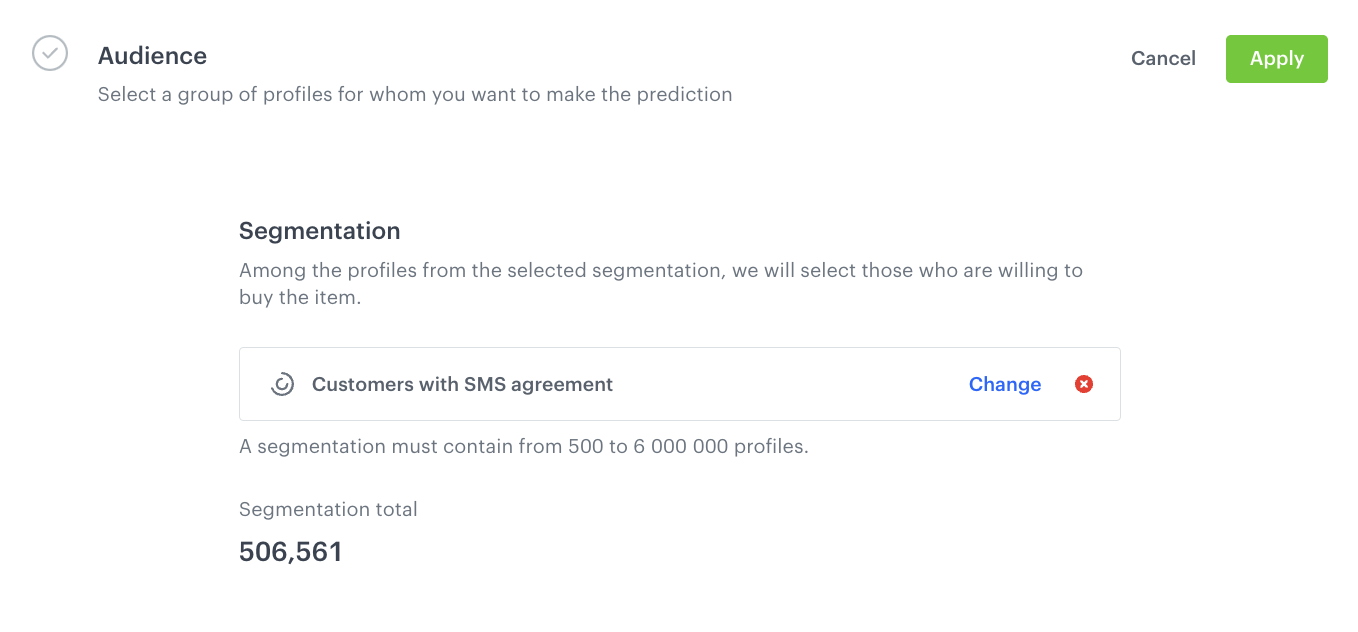Select the 'Customers with SMS agreement' segmentation name
This screenshot has width=1358, height=632.
tap(462, 384)
